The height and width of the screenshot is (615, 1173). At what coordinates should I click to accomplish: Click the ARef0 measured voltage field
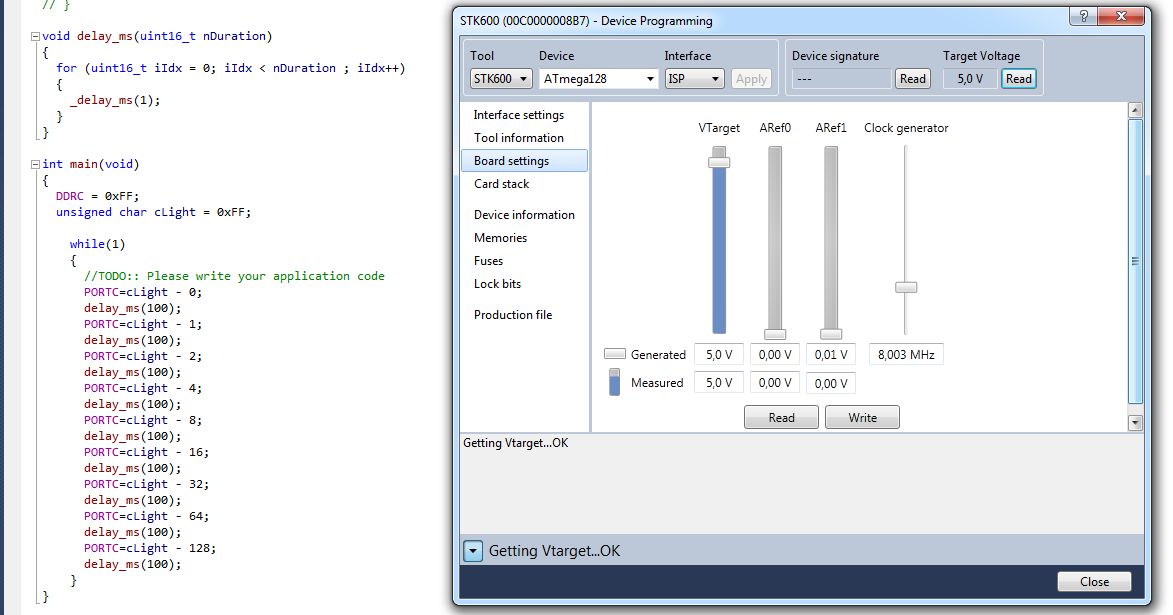click(775, 383)
